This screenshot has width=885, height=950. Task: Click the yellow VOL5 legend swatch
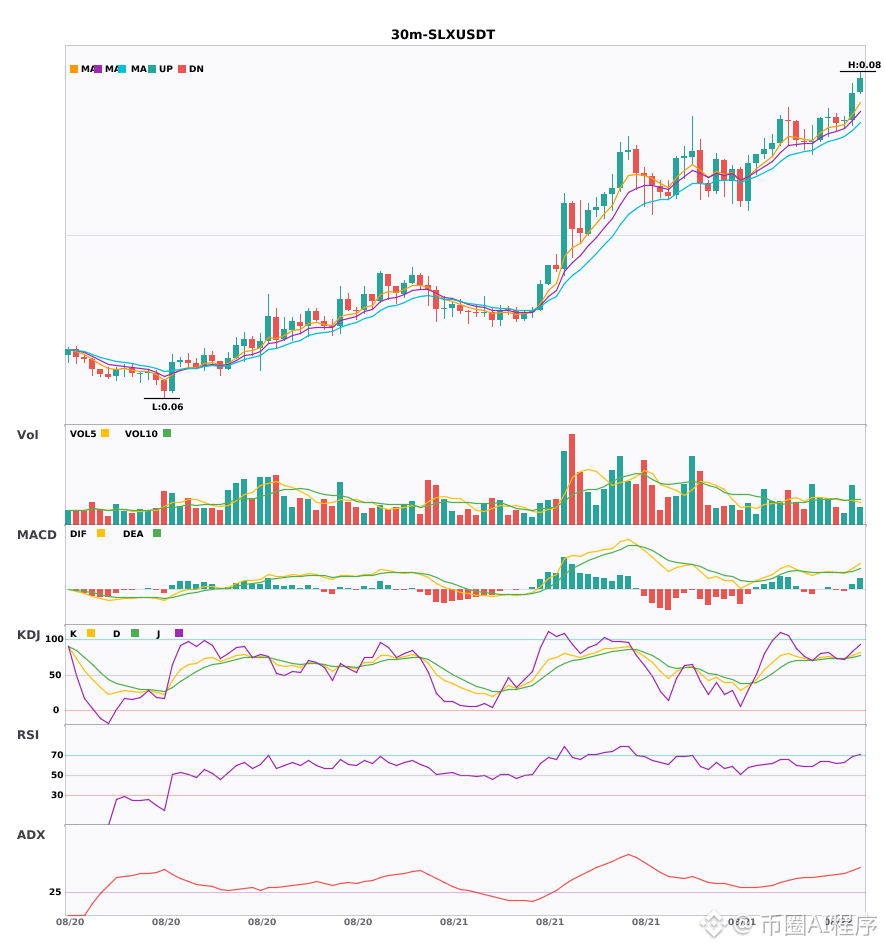(105, 433)
